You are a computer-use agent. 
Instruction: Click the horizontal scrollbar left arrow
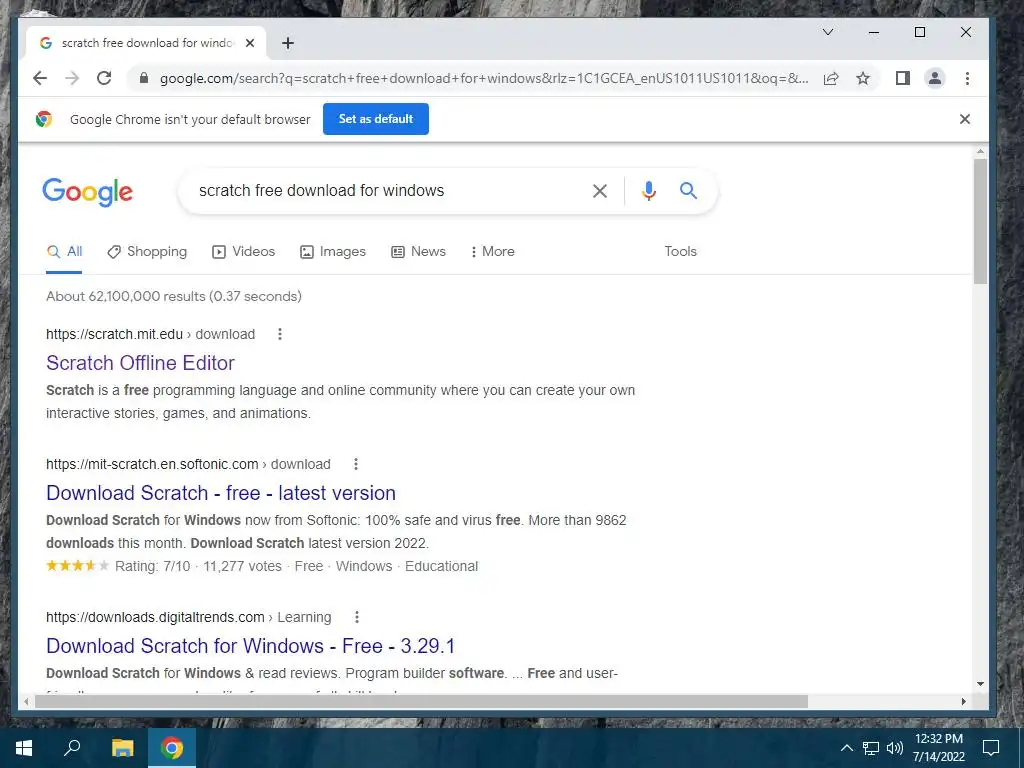pyautogui.click(x=26, y=701)
